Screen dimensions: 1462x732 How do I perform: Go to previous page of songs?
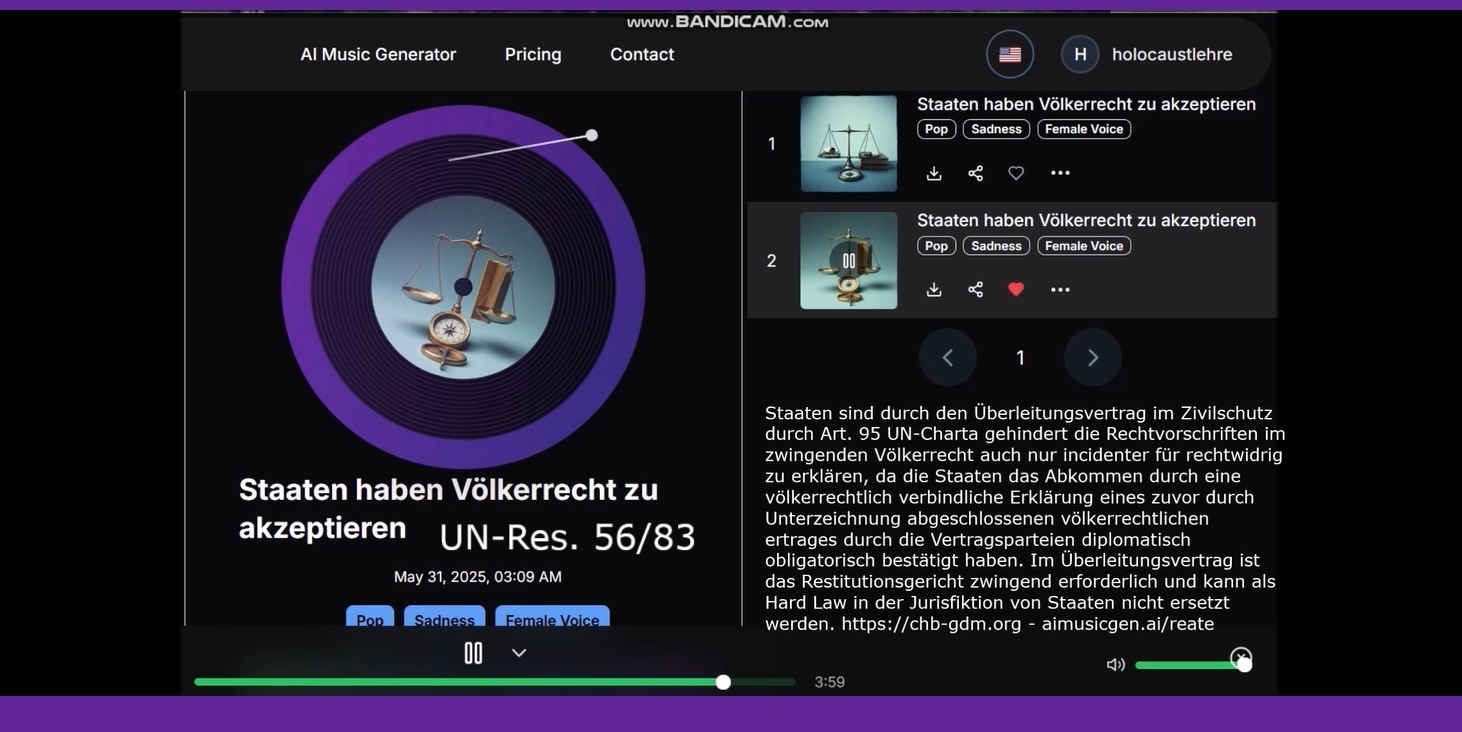coord(948,357)
